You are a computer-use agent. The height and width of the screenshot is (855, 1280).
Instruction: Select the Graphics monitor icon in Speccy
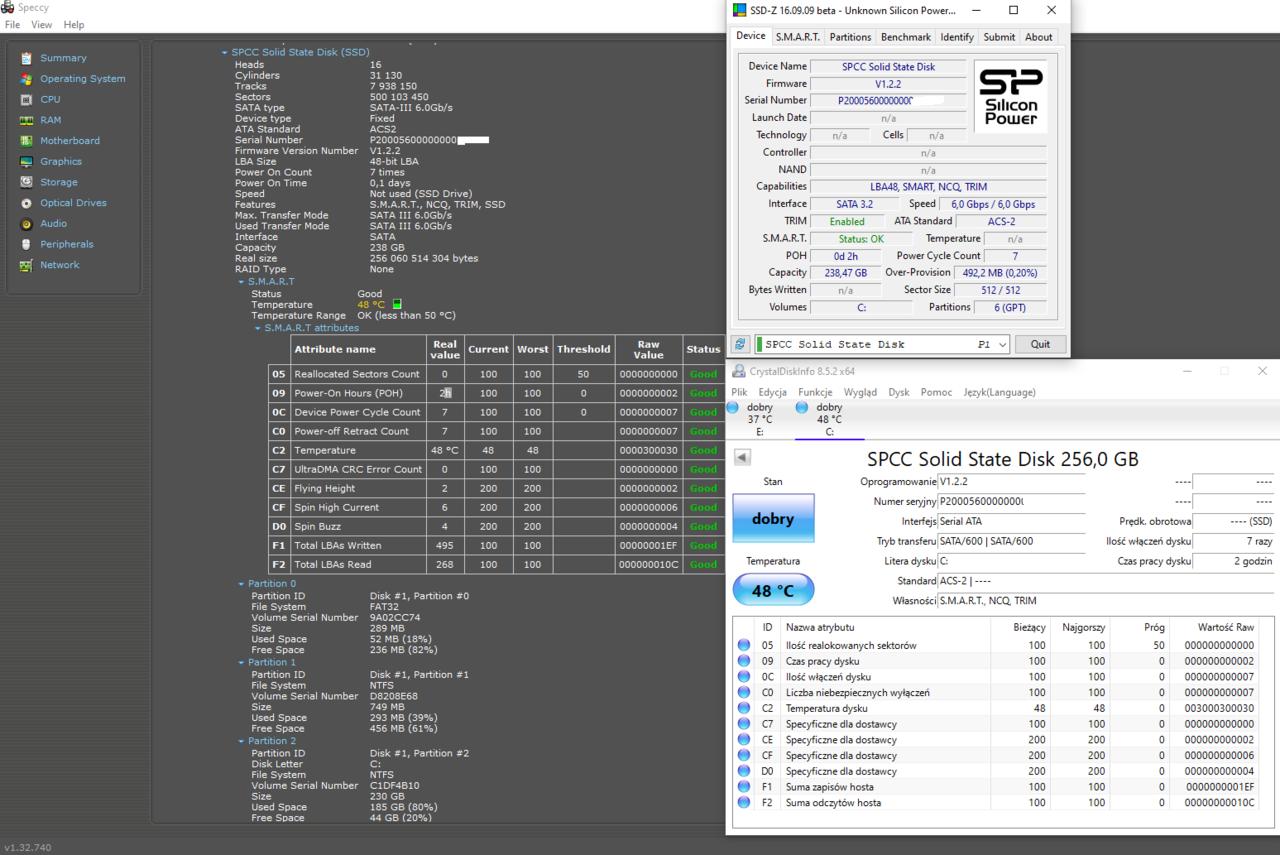(x=26, y=162)
